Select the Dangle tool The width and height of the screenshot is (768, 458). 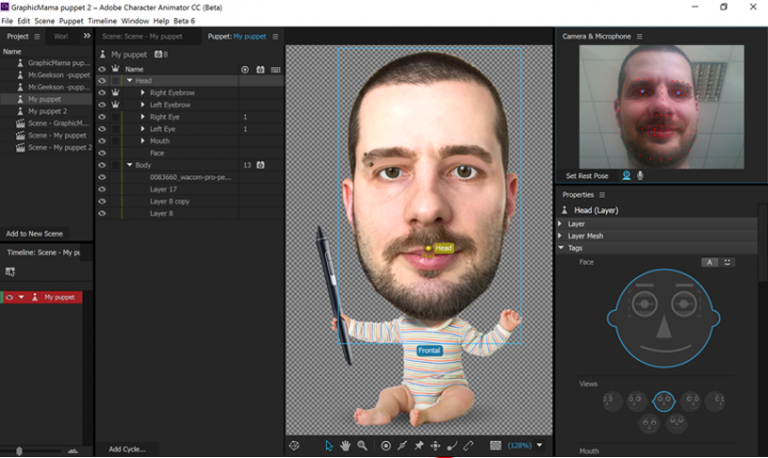point(452,445)
